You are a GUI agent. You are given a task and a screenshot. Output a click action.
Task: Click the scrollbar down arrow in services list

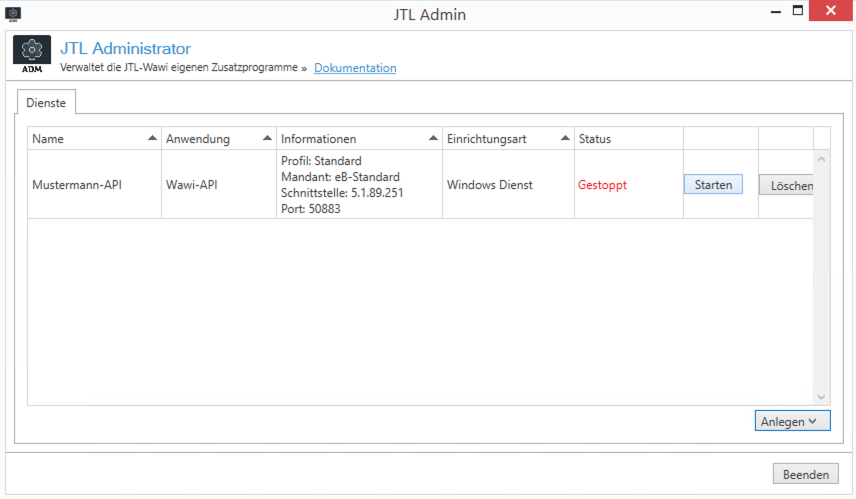pos(822,396)
